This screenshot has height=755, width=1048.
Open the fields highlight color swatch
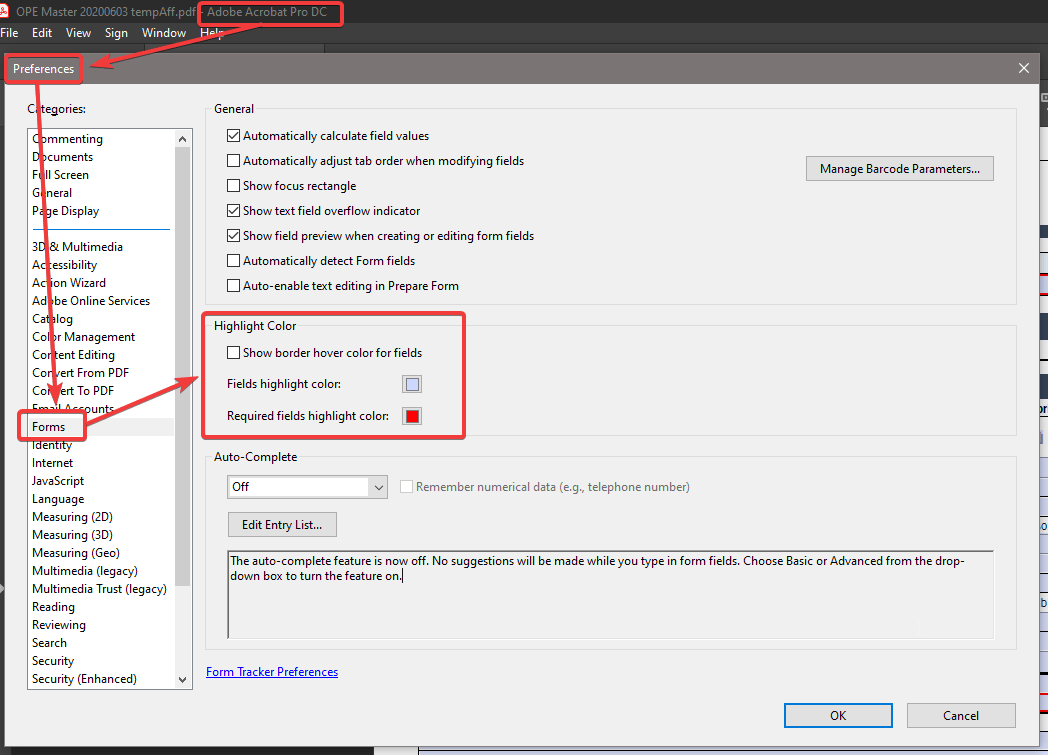pos(410,384)
